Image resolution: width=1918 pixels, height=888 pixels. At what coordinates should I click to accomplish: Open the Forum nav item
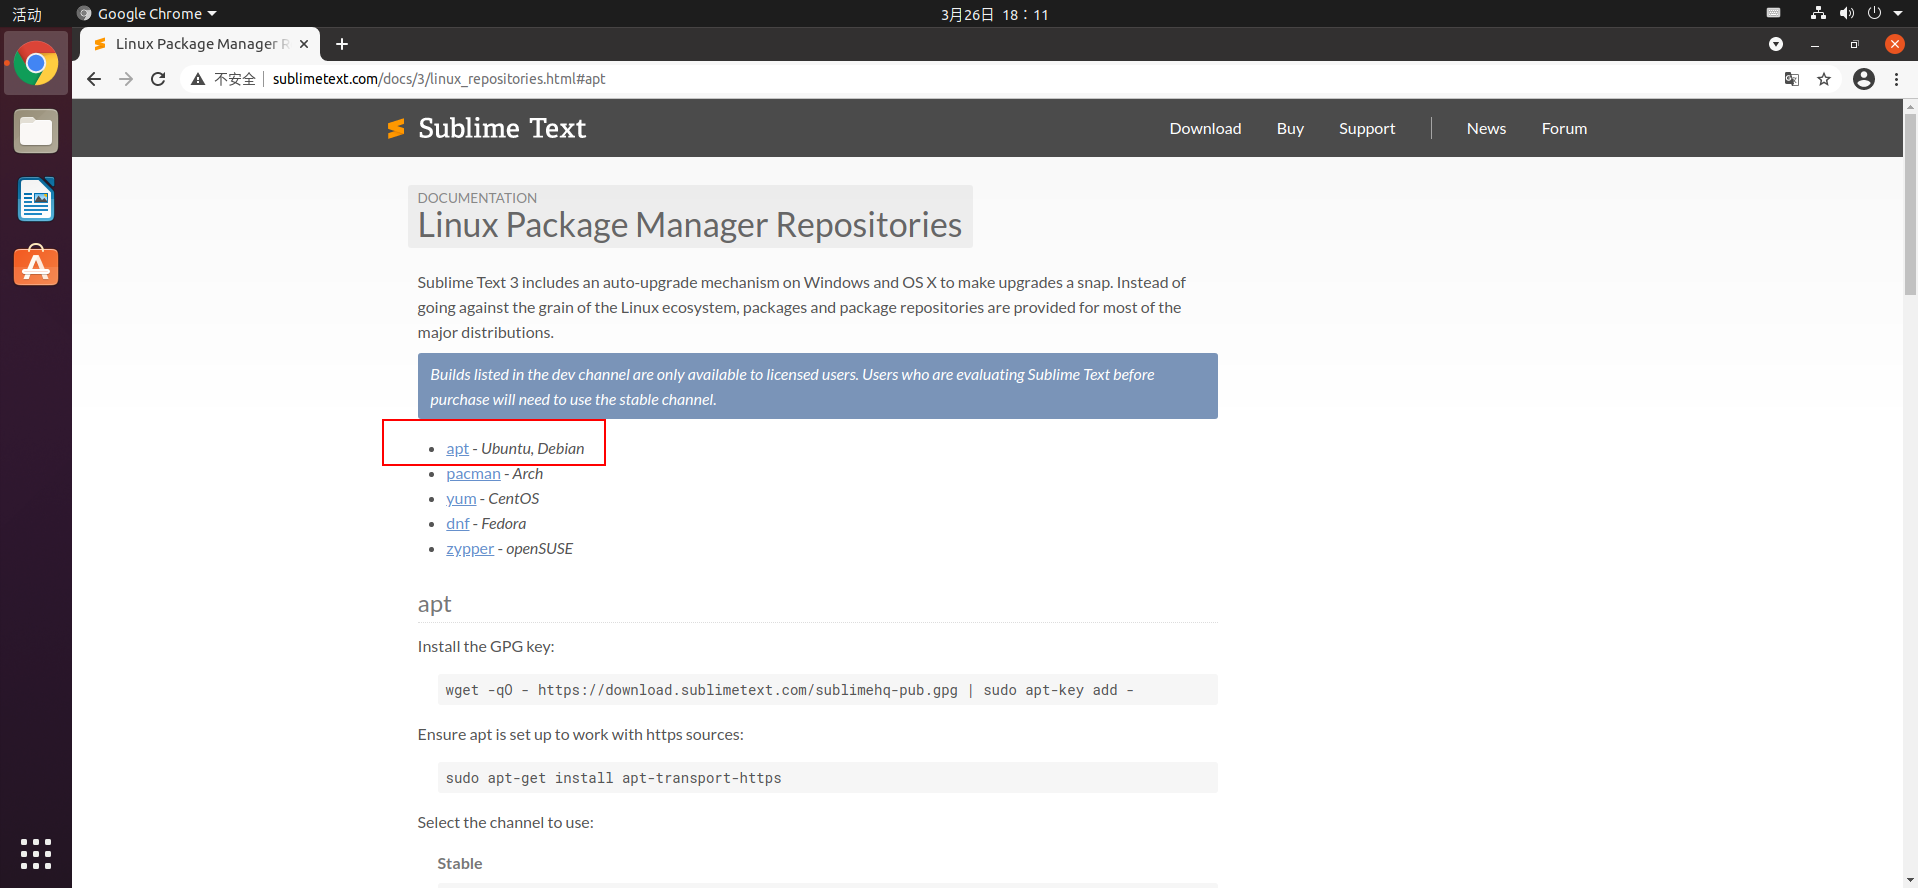coord(1564,128)
